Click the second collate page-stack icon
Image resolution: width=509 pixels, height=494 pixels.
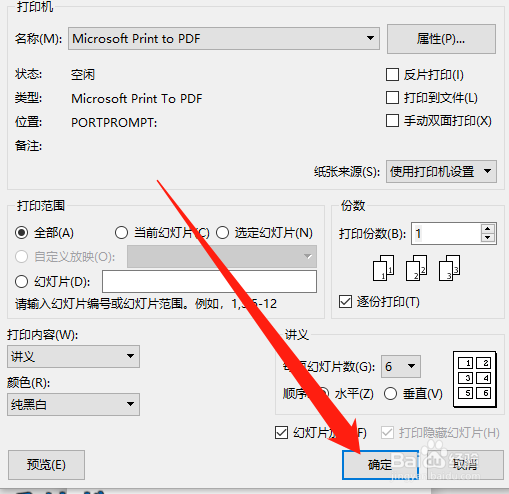point(416,268)
